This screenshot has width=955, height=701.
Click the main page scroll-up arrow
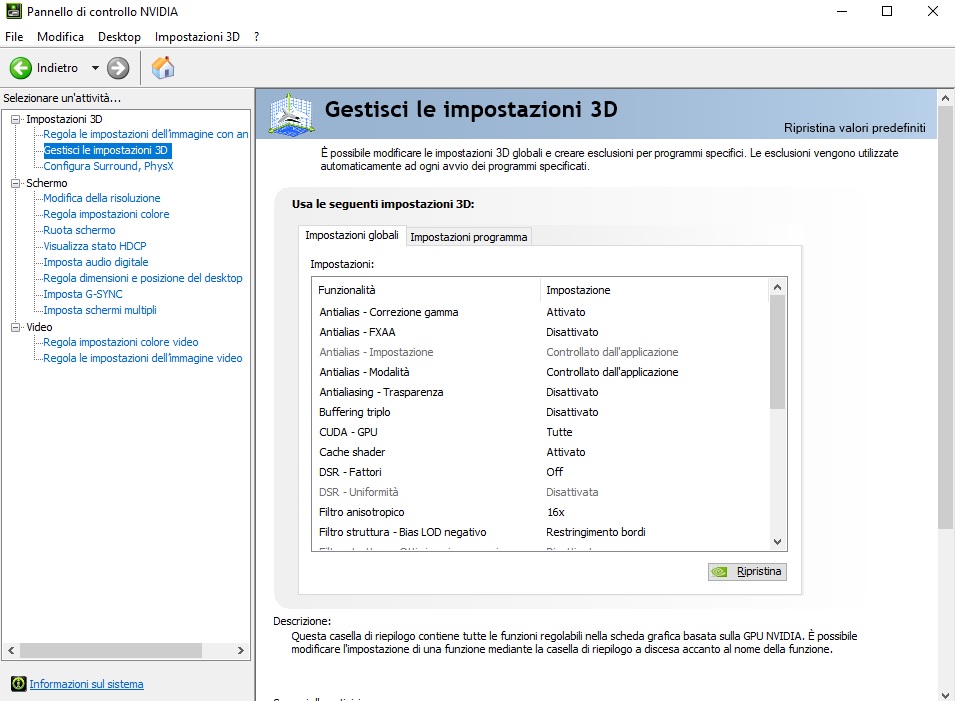pos(945,98)
